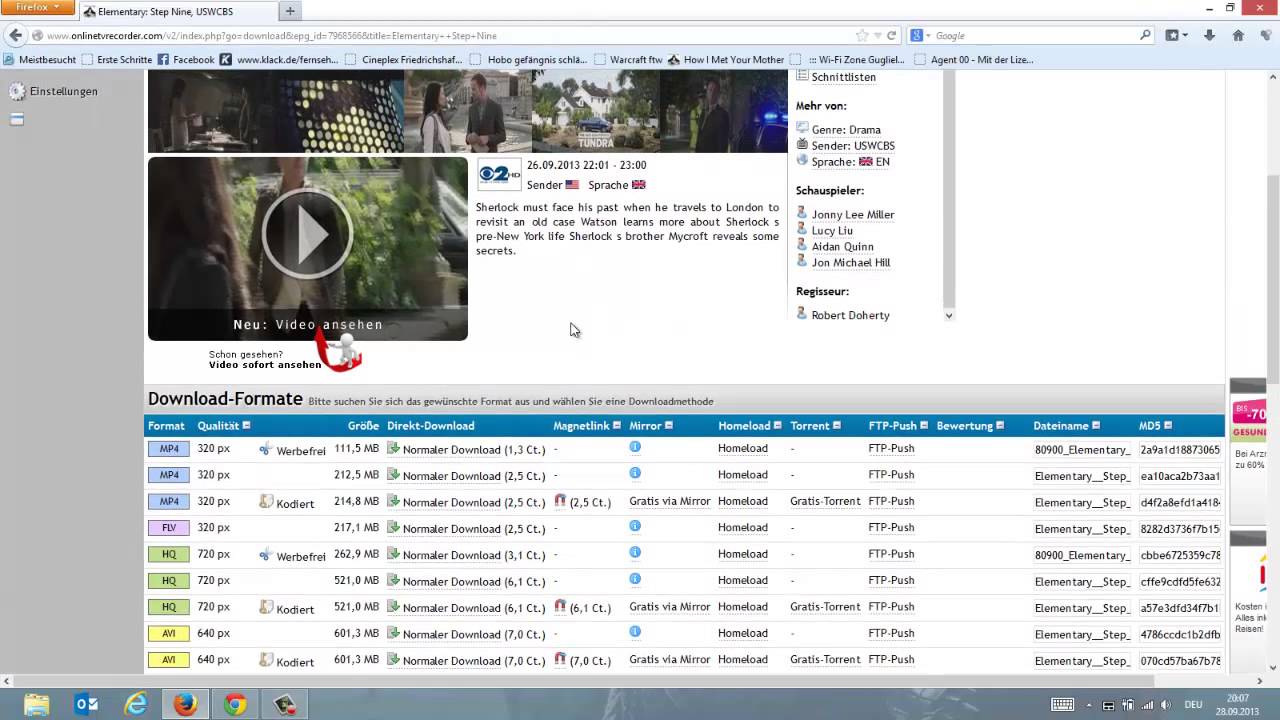Viewport: 1280px width, 720px height.
Task: Click the magnet icon with 7,0 Ct.
Action: tap(560, 659)
